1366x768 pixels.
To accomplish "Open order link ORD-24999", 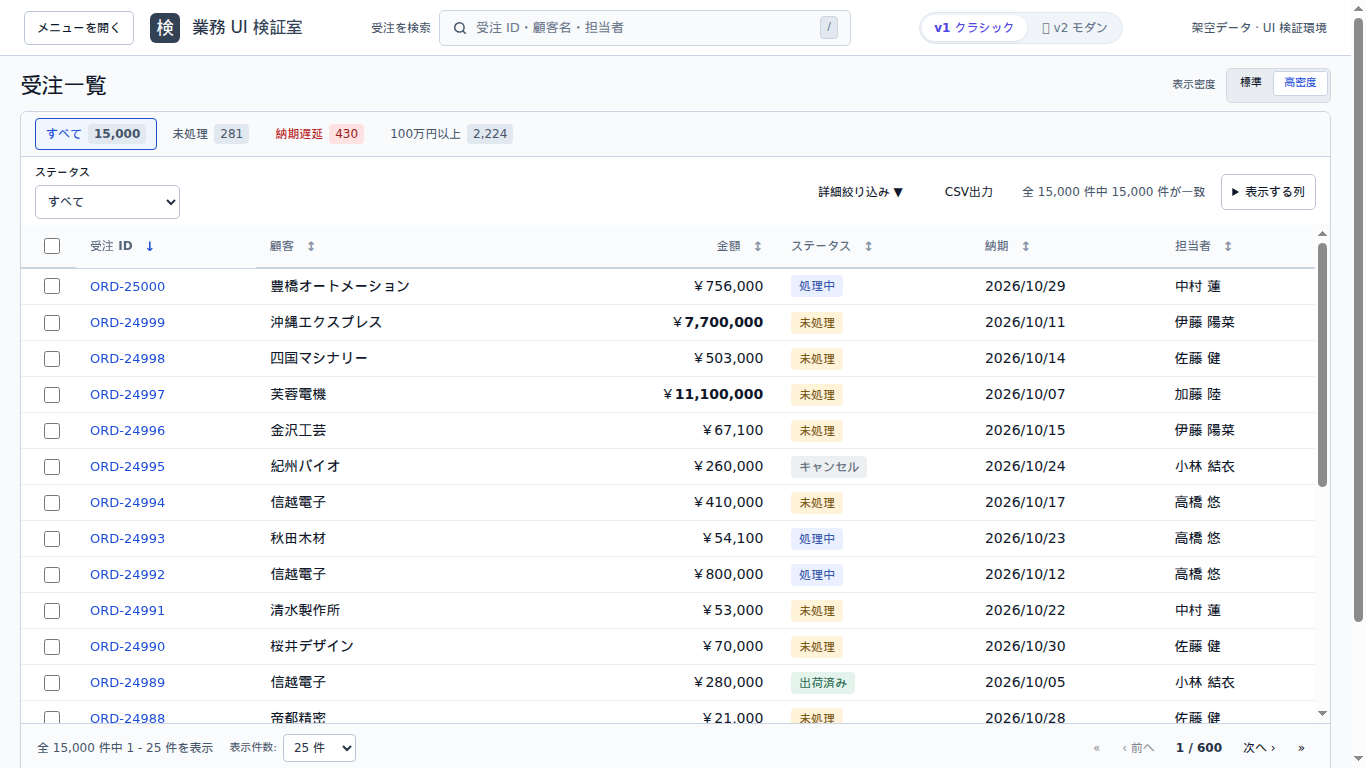I will click(x=127, y=322).
